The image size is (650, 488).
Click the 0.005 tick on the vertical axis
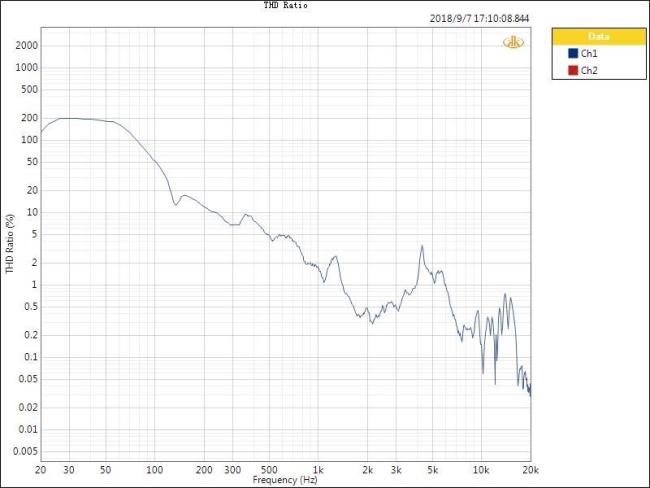click(24, 451)
